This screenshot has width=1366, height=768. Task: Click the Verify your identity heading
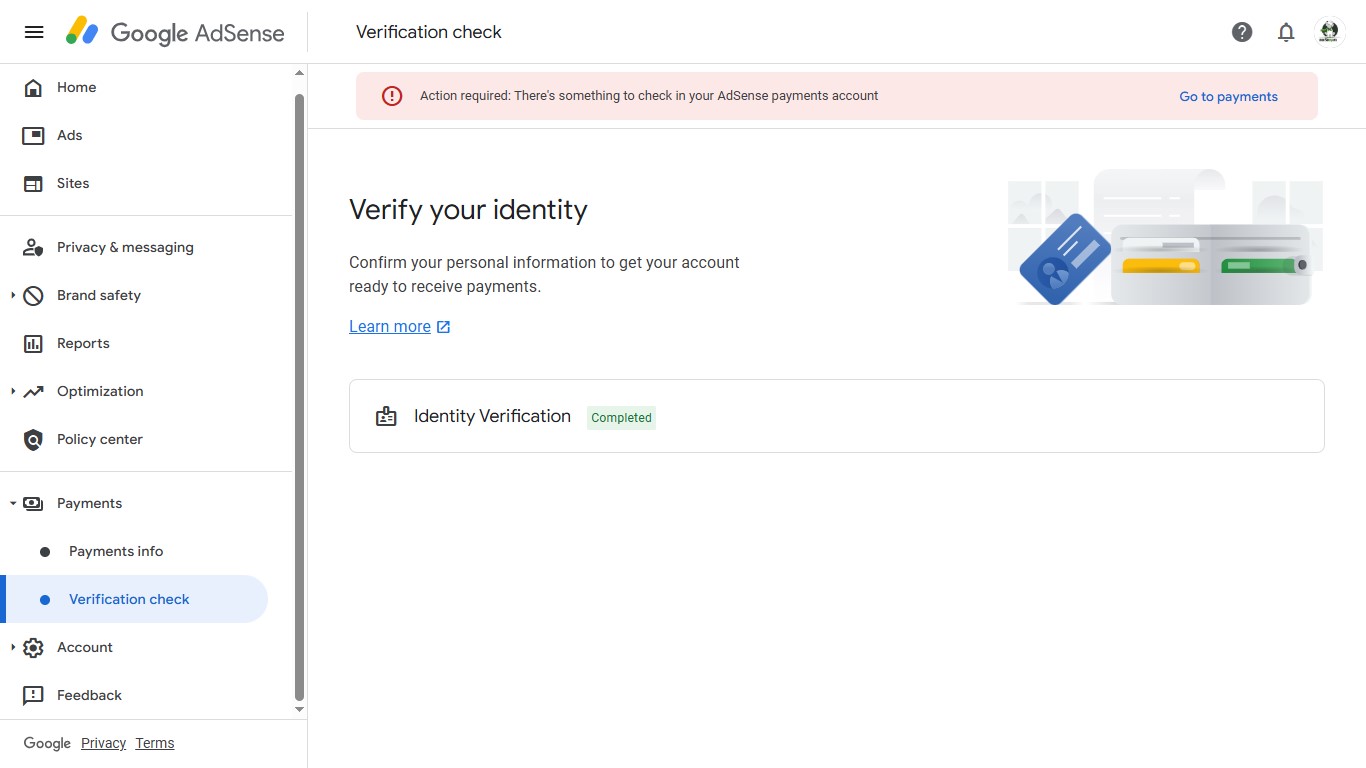coord(468,210)
